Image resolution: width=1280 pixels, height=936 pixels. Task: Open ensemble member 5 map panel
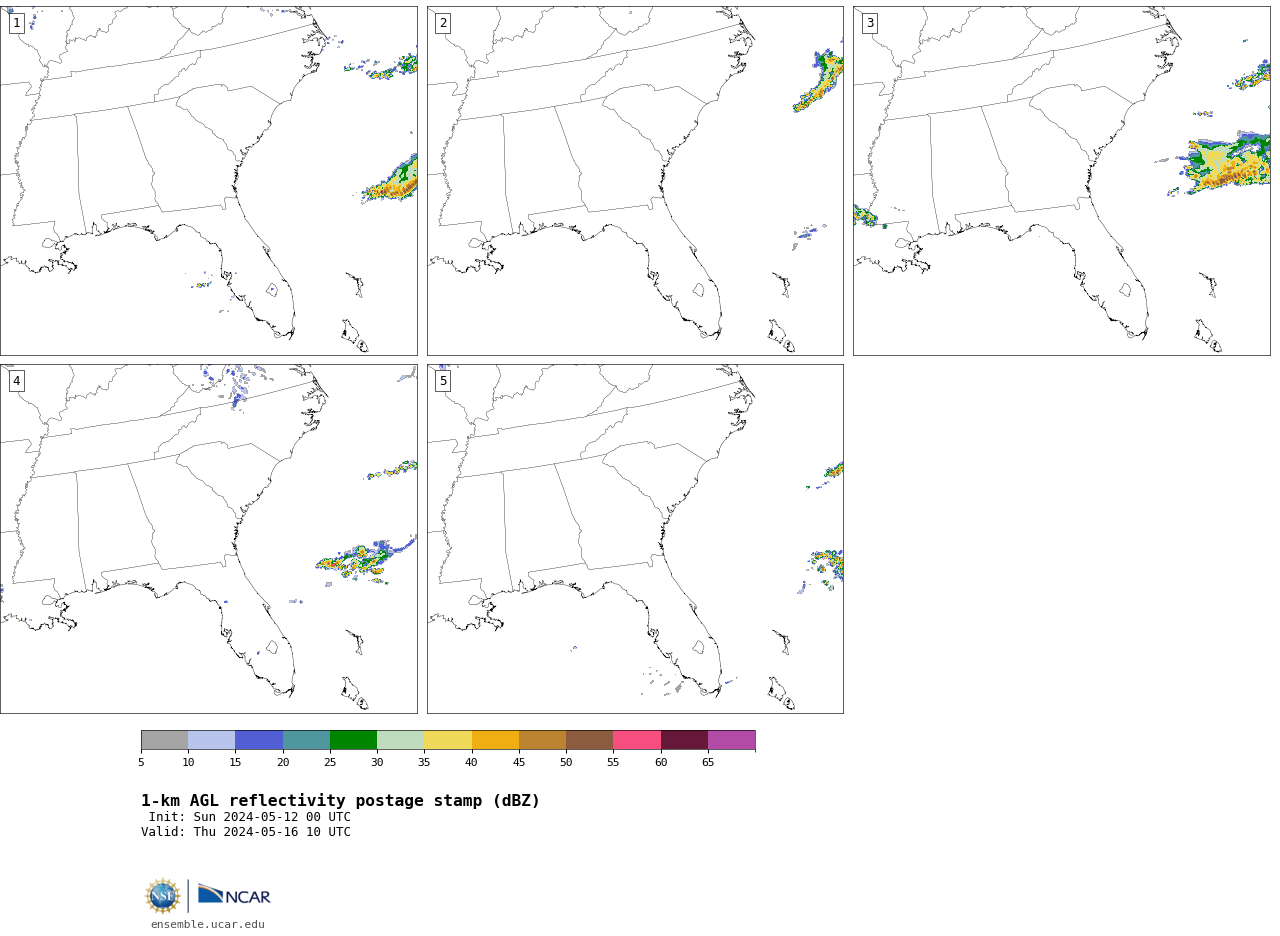point(635,539)
